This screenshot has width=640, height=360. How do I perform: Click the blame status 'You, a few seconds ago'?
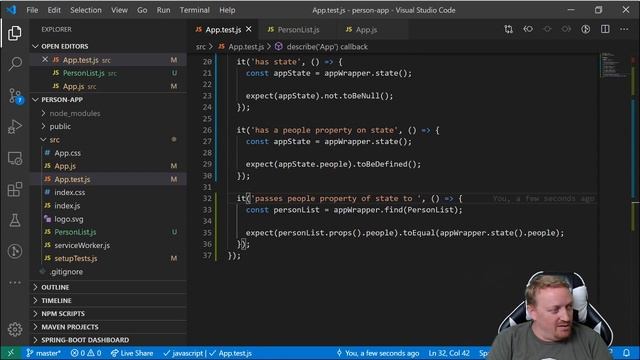click(x=378, y=353)
